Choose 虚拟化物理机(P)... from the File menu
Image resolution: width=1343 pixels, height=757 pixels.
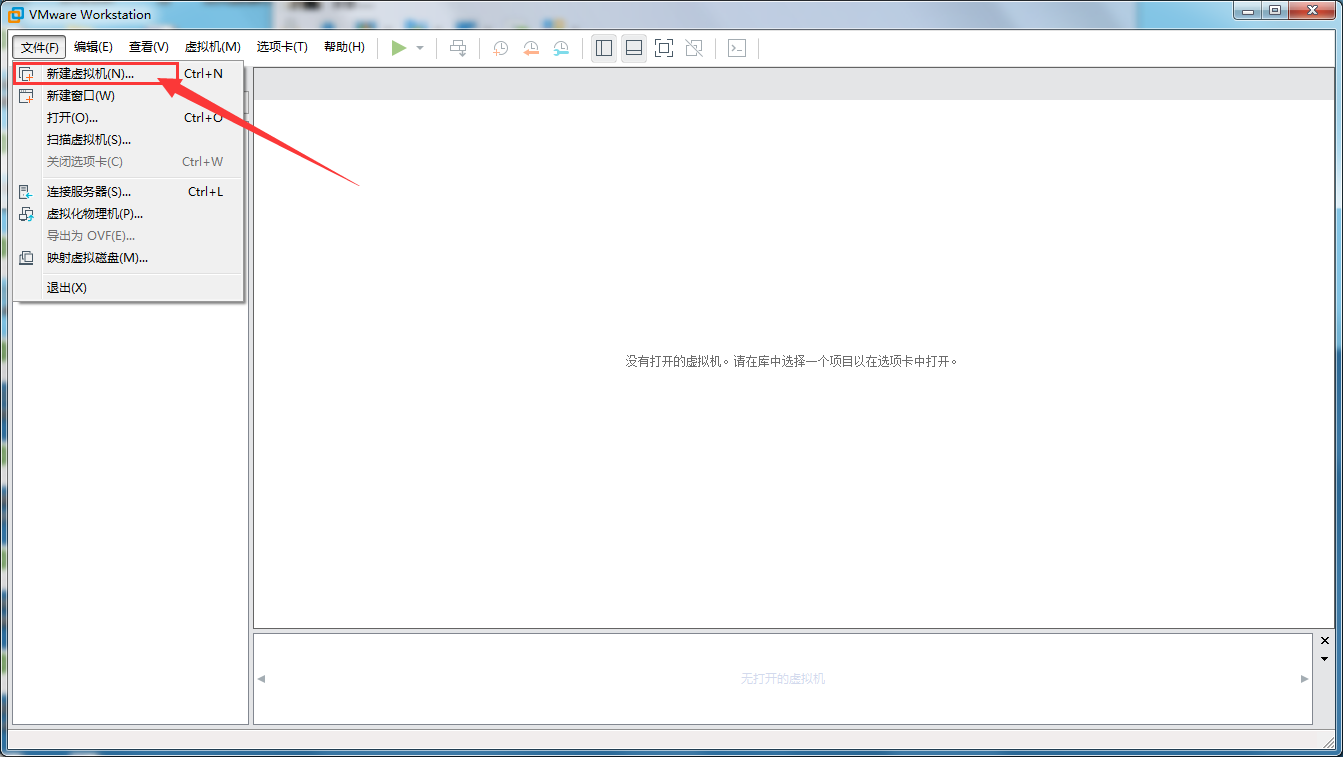[128, 214]
